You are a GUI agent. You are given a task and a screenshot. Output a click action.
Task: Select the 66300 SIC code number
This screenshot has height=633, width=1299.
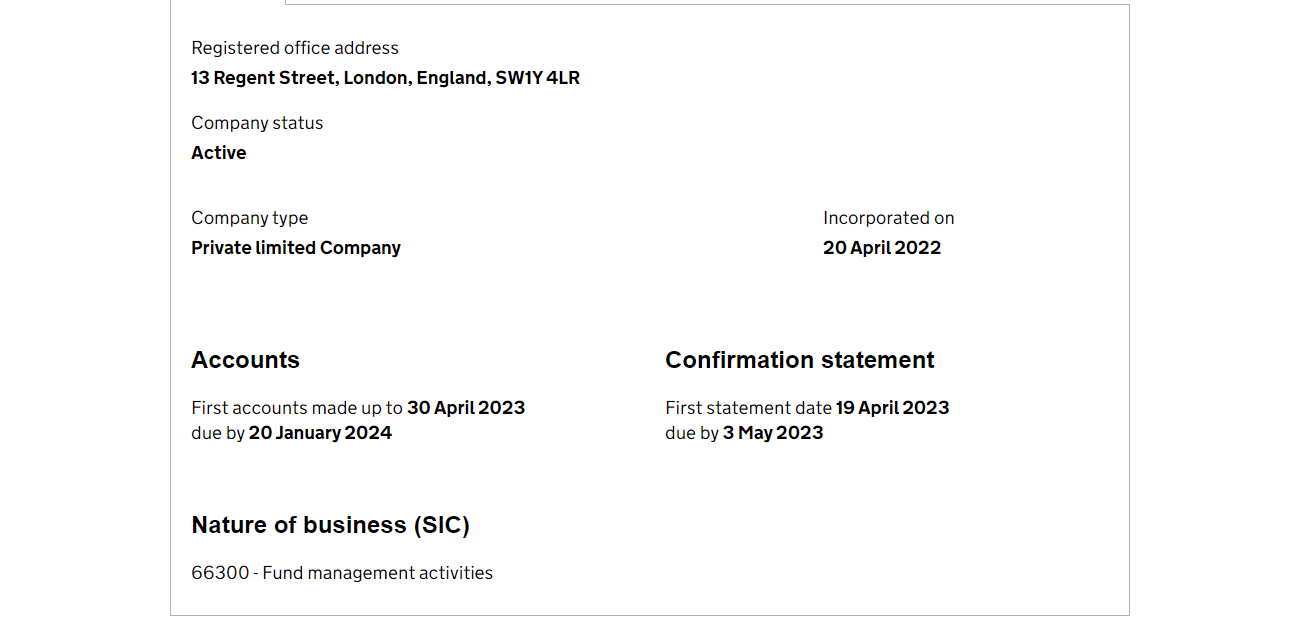220,573
